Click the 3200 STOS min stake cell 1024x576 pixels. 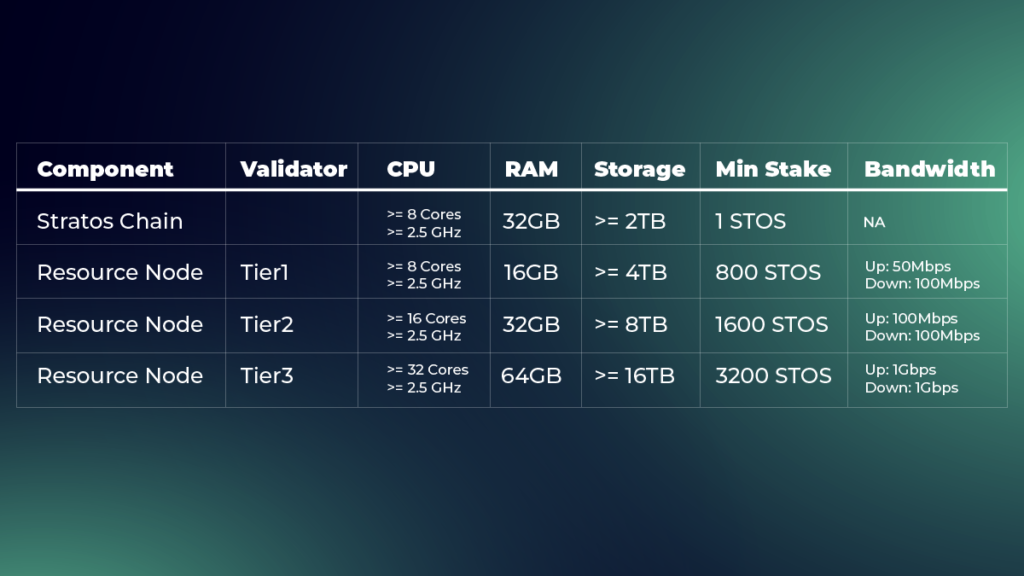pos(773,376)
